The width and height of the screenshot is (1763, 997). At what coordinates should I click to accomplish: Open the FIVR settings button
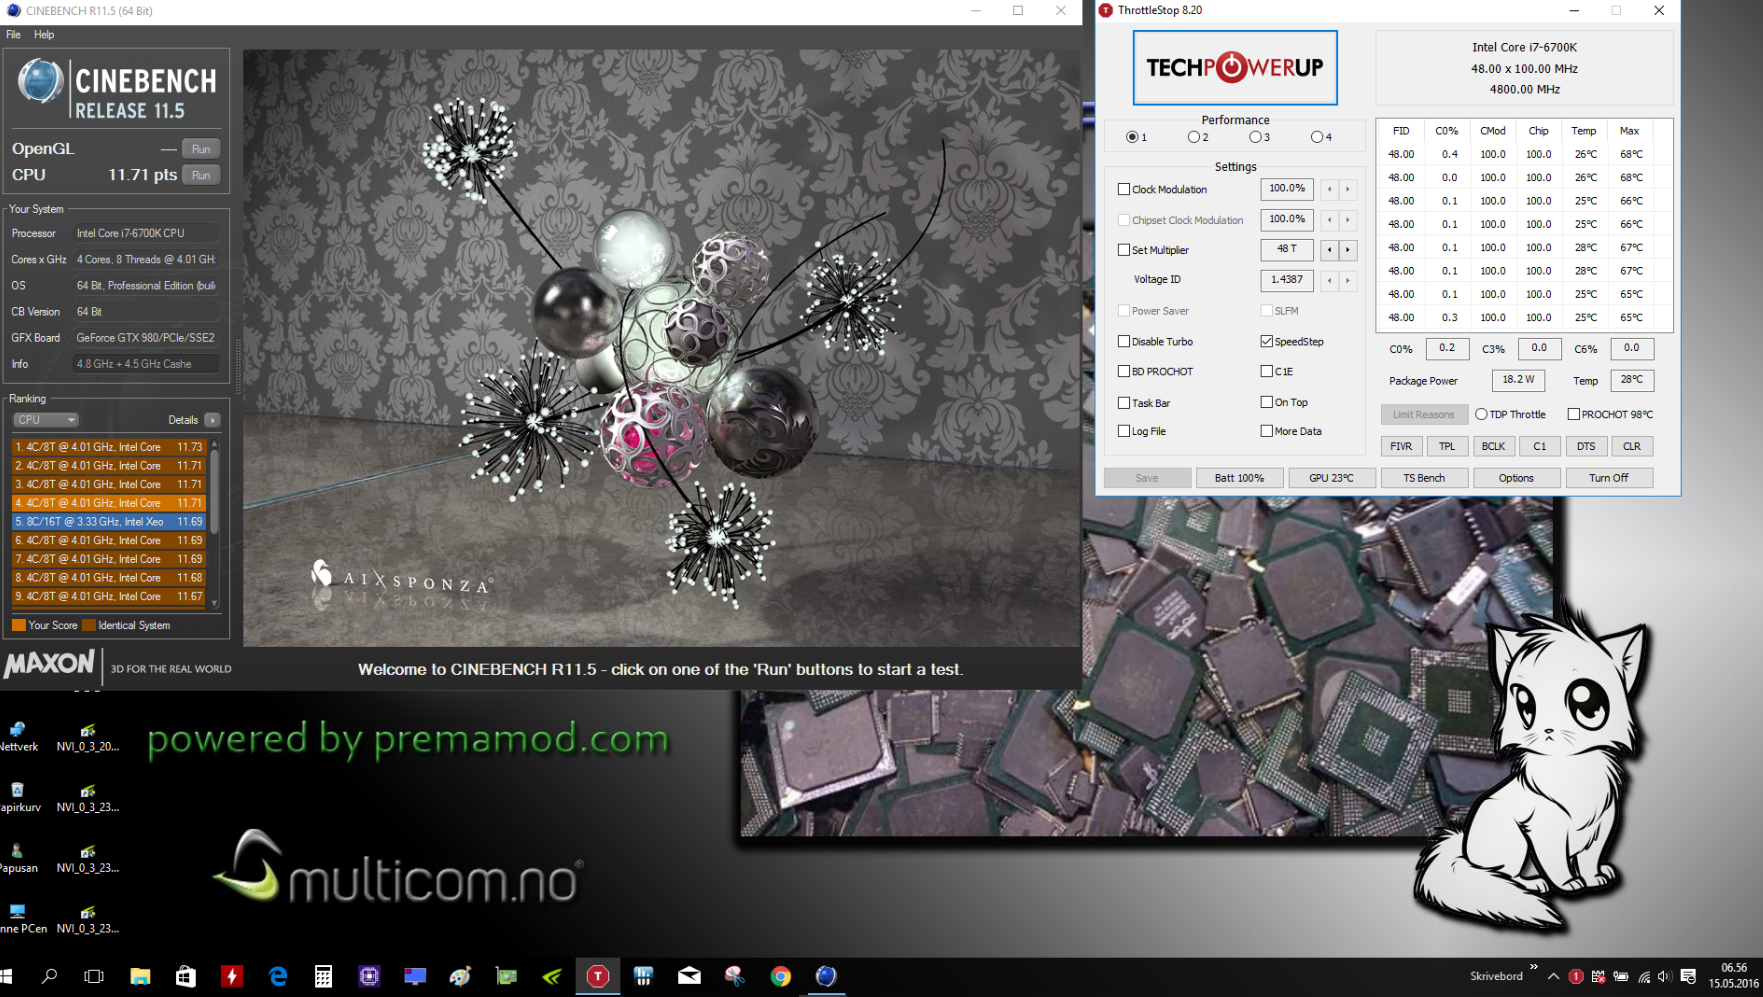[1401, 446]
